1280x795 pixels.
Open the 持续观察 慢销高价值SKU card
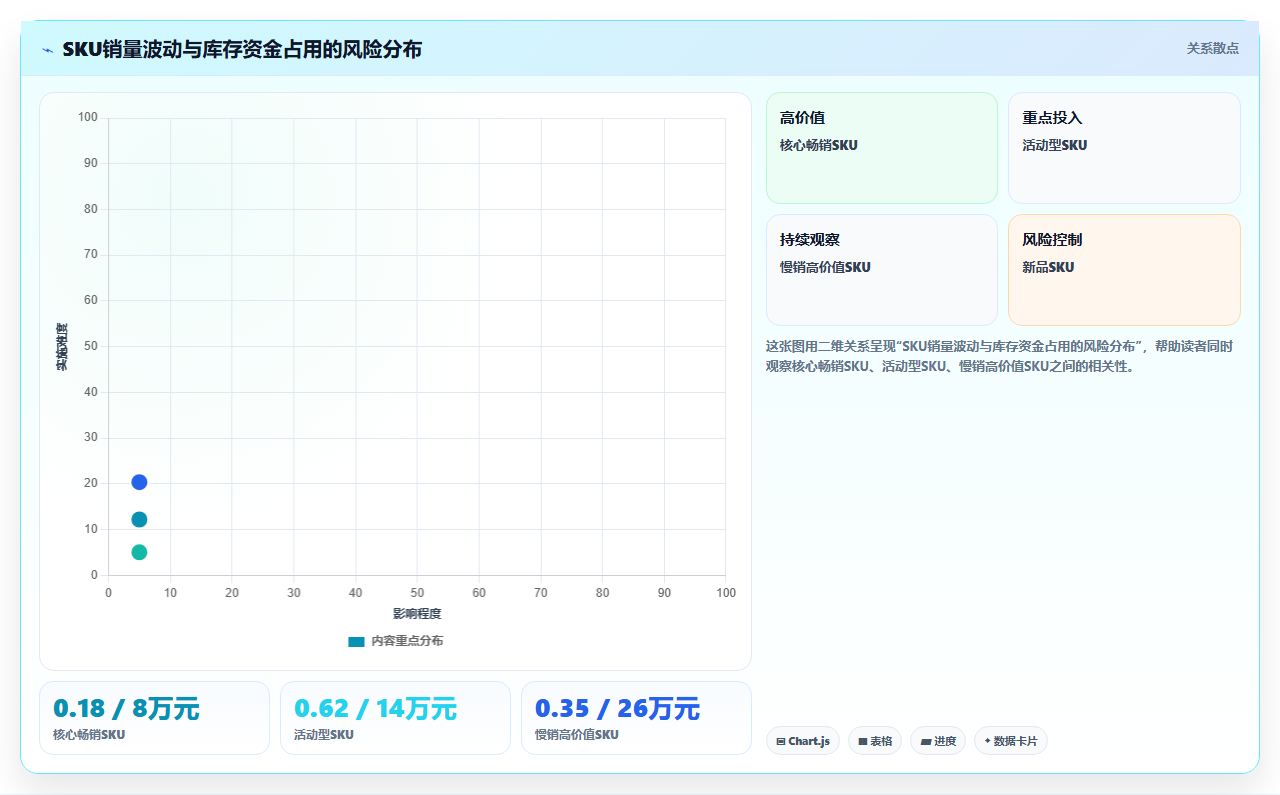pos(882,270)
